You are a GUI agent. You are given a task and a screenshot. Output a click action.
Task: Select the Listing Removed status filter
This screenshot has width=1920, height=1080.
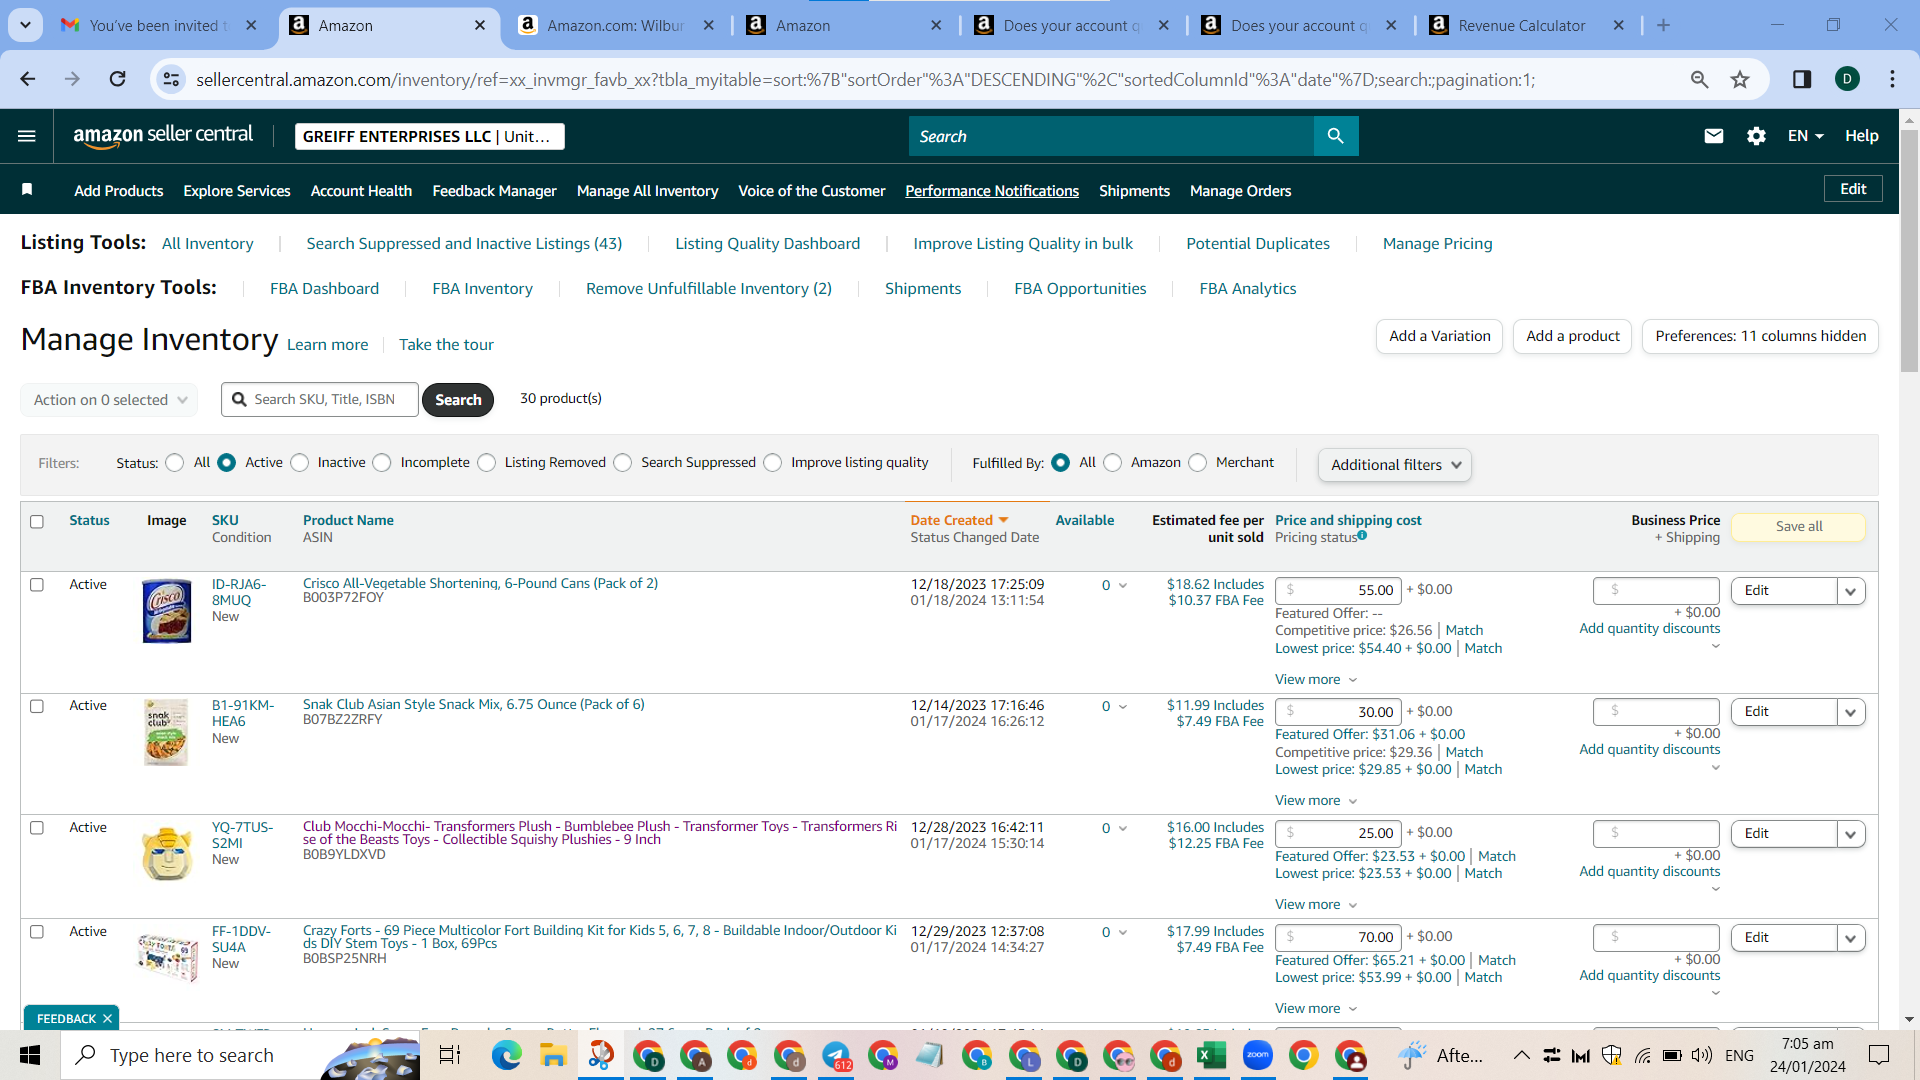coord(487,463)
